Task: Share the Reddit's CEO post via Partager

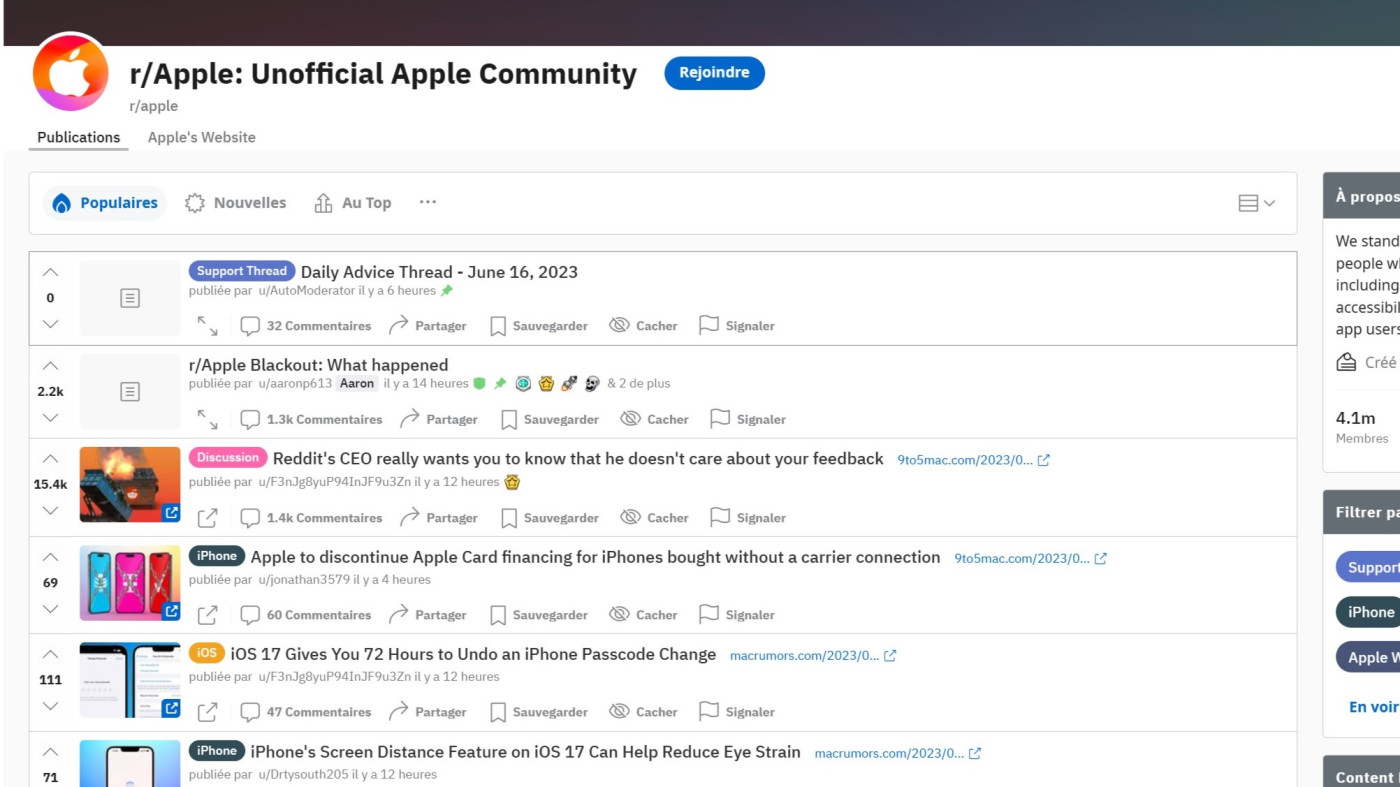Action: point(439,518)
